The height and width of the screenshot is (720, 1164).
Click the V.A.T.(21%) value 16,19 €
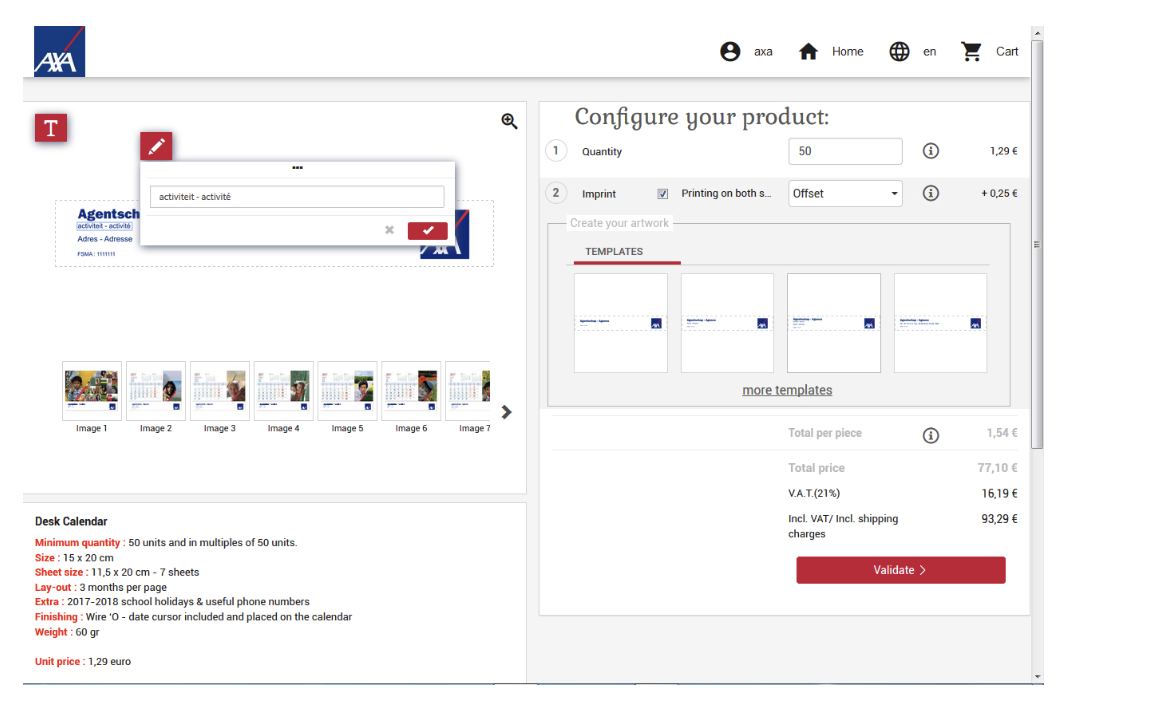coord(999,493)
